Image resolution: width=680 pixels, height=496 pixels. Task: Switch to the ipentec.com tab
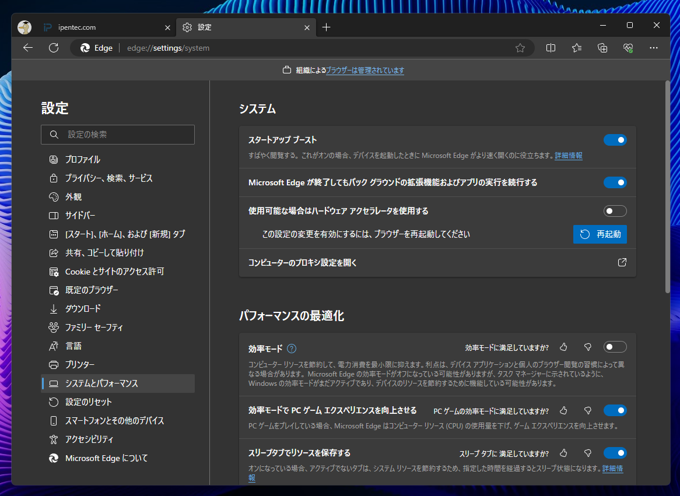coord(106,27)
